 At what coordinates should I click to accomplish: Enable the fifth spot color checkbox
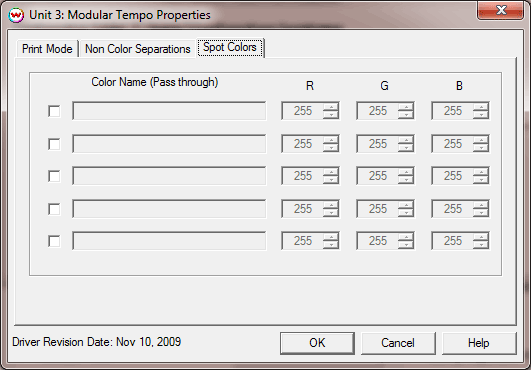54,241
